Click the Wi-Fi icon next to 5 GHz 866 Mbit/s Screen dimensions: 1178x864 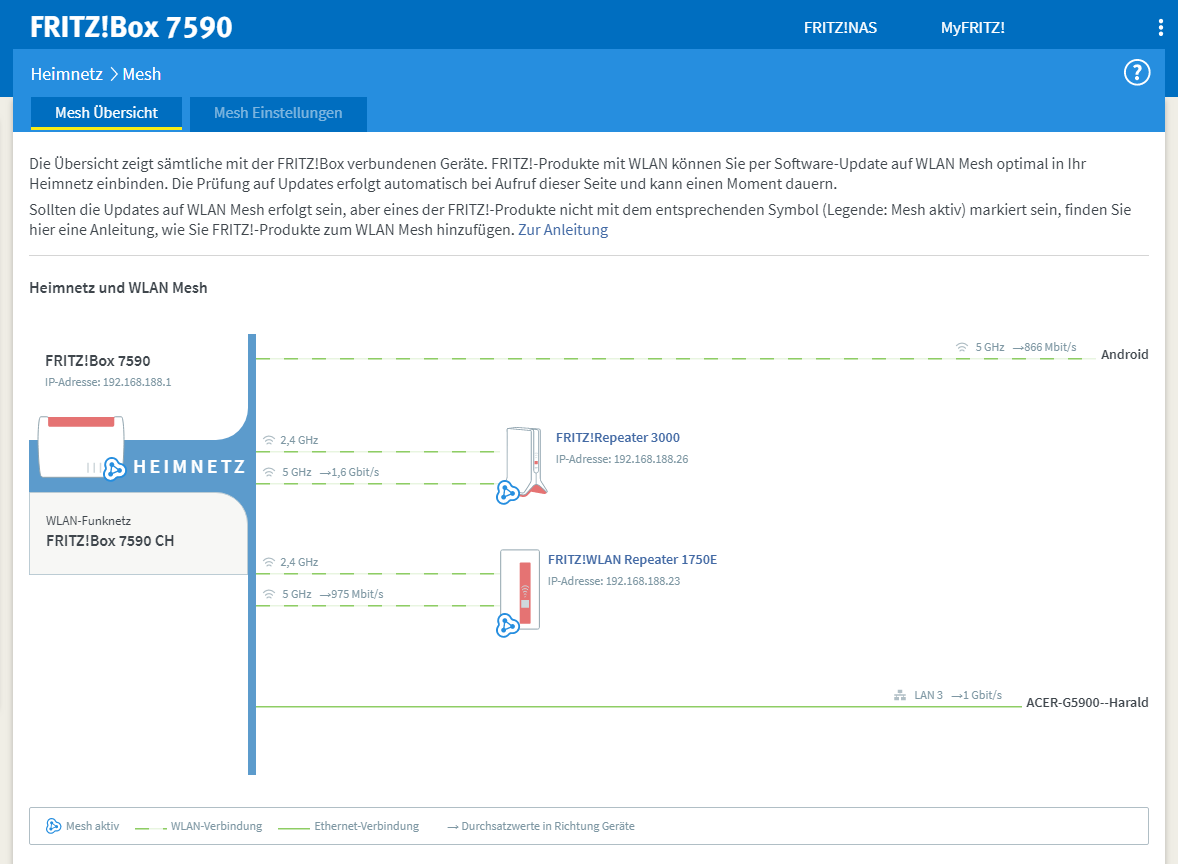[x=962, y=347]
